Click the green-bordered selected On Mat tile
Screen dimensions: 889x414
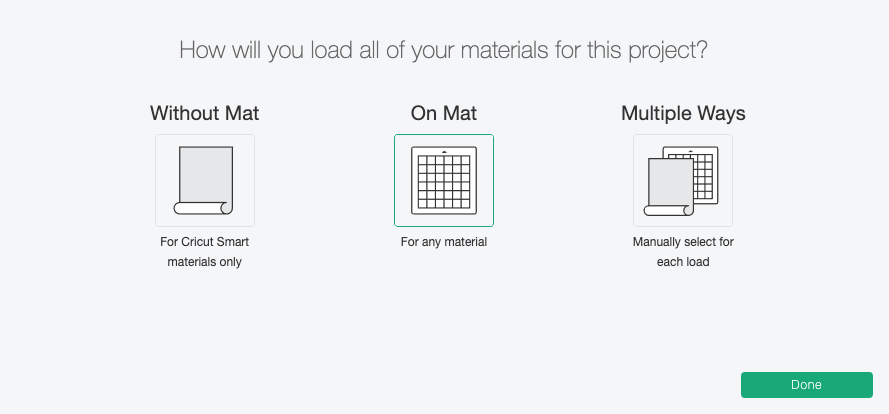pyautogui.click(x=444, y=180)
